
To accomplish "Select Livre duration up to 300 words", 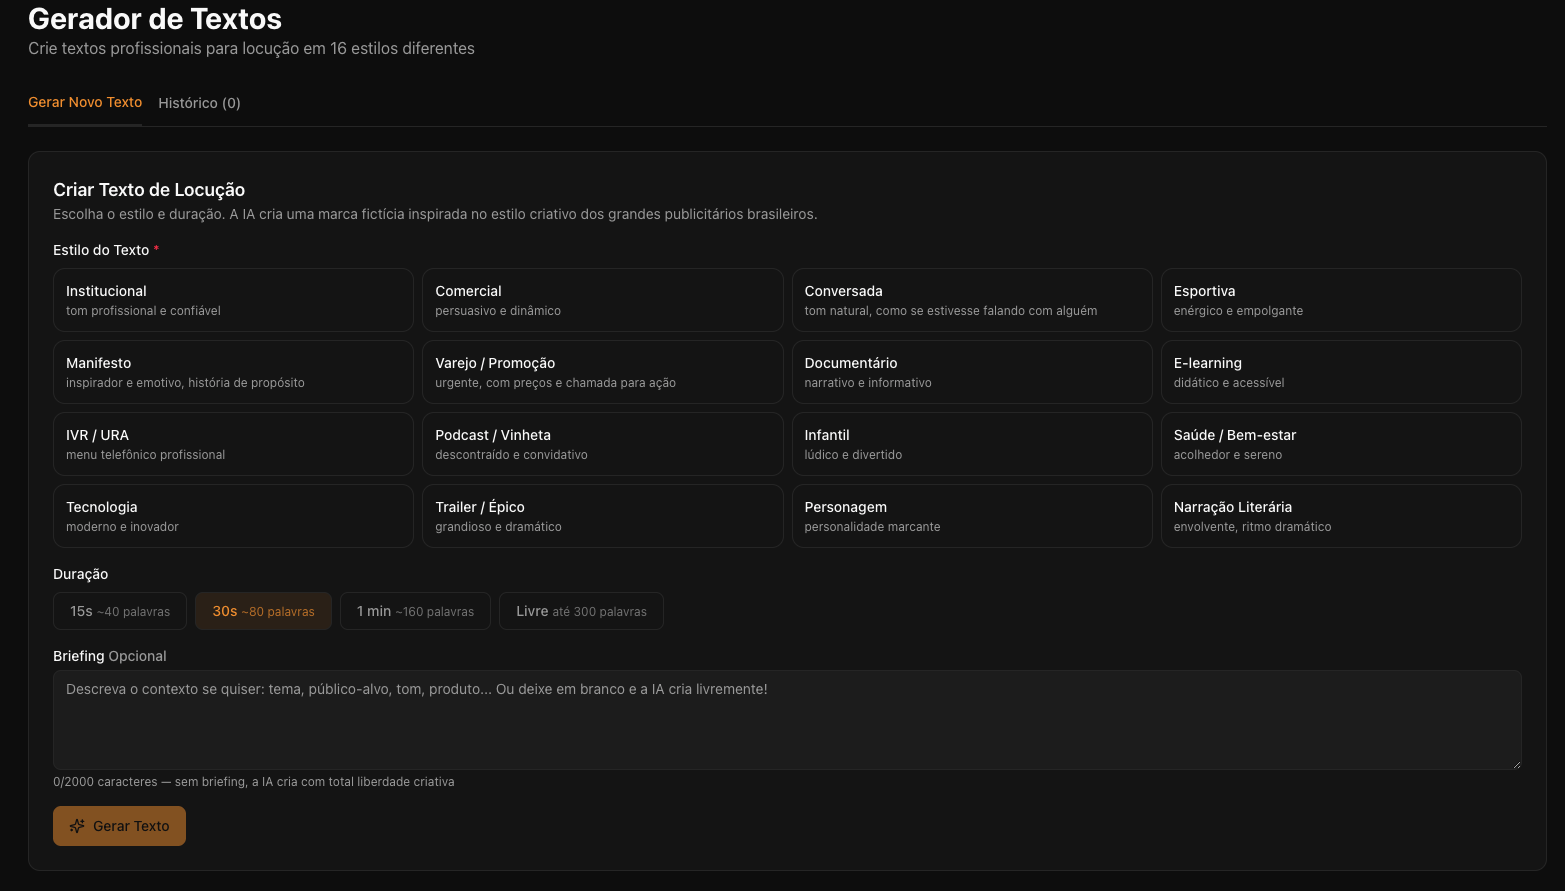I will pos(581,611).
